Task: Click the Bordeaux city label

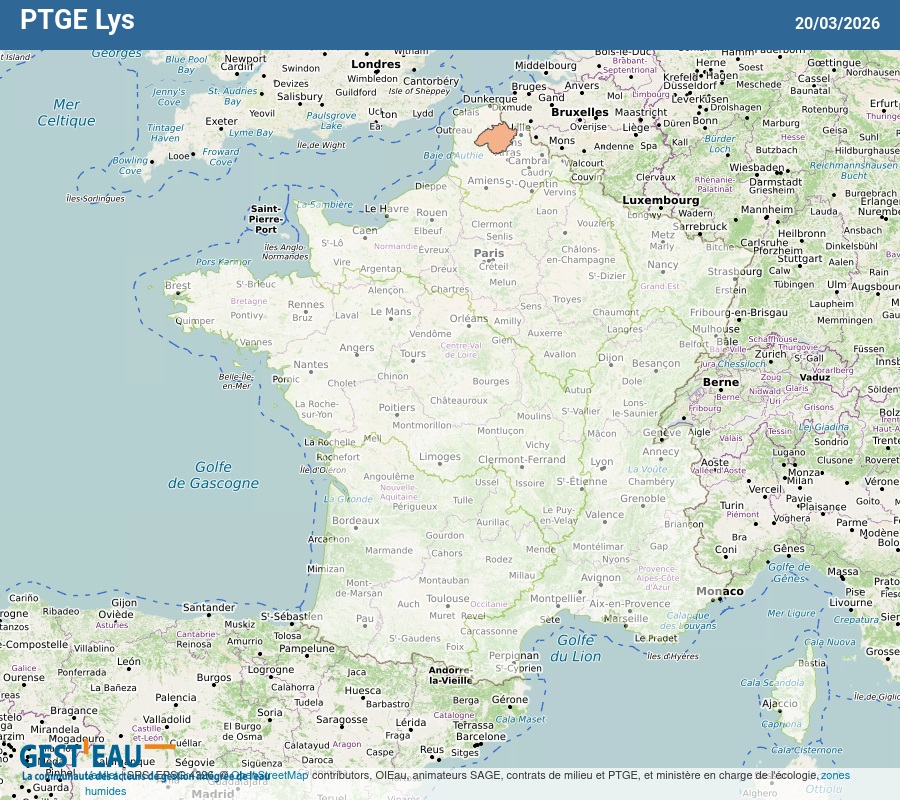Action: [355, 521]
